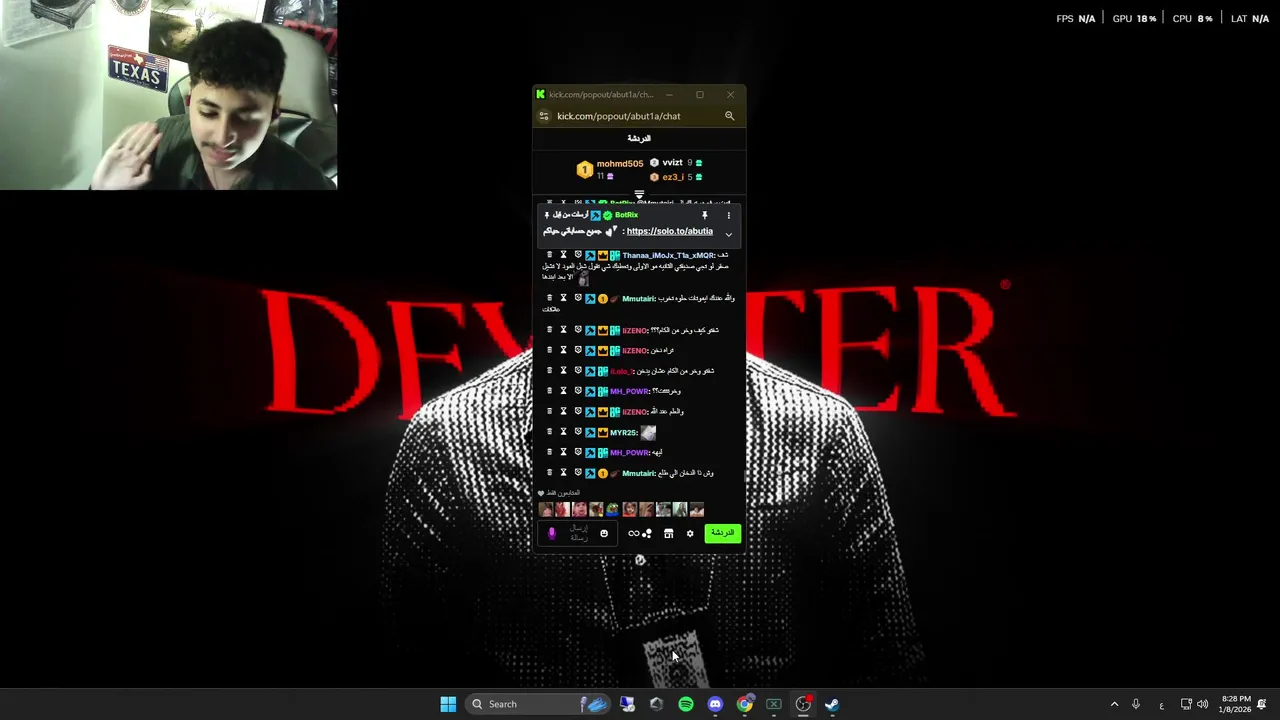This screenshot has height=720, width=1280.
Task: Open the notifications bell icon
Action: point(1262,704)
